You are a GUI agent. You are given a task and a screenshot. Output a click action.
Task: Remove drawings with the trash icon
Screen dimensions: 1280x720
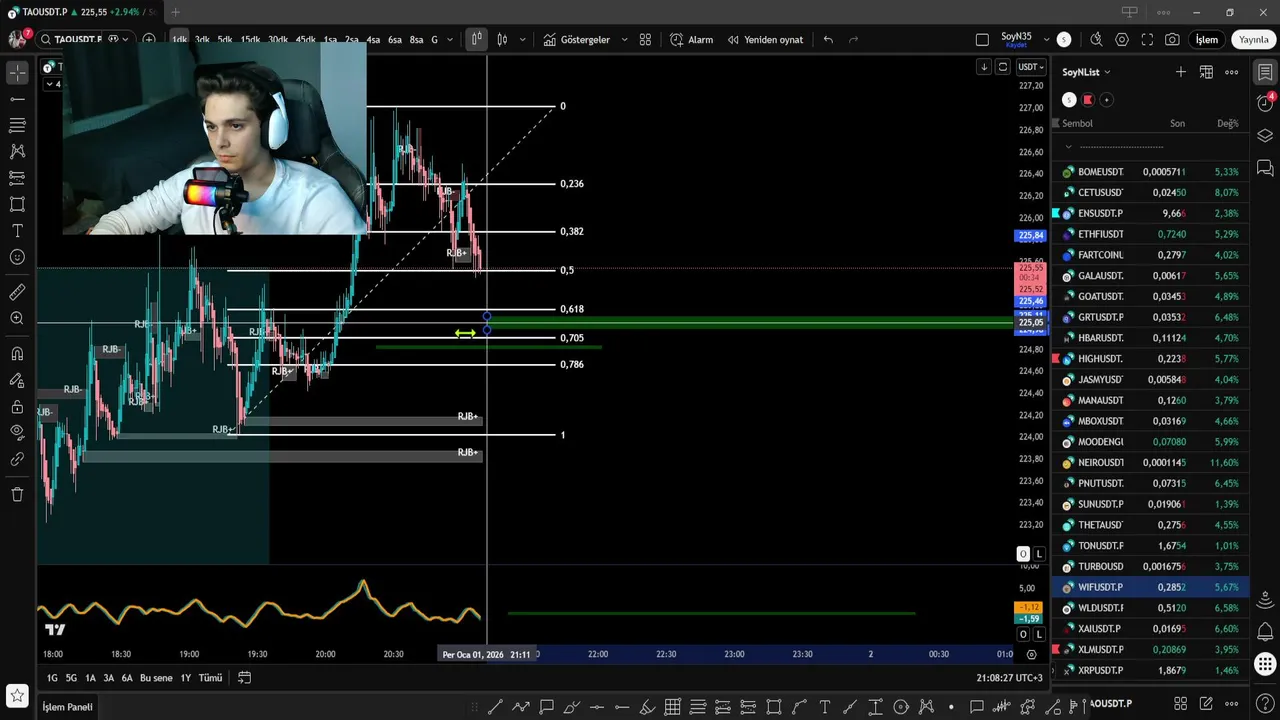(x=17, y=494)
